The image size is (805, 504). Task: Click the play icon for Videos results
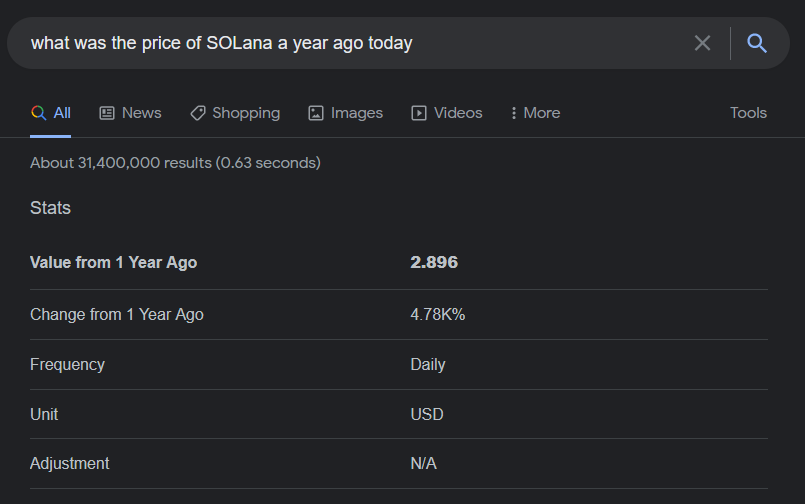point(419,113)
